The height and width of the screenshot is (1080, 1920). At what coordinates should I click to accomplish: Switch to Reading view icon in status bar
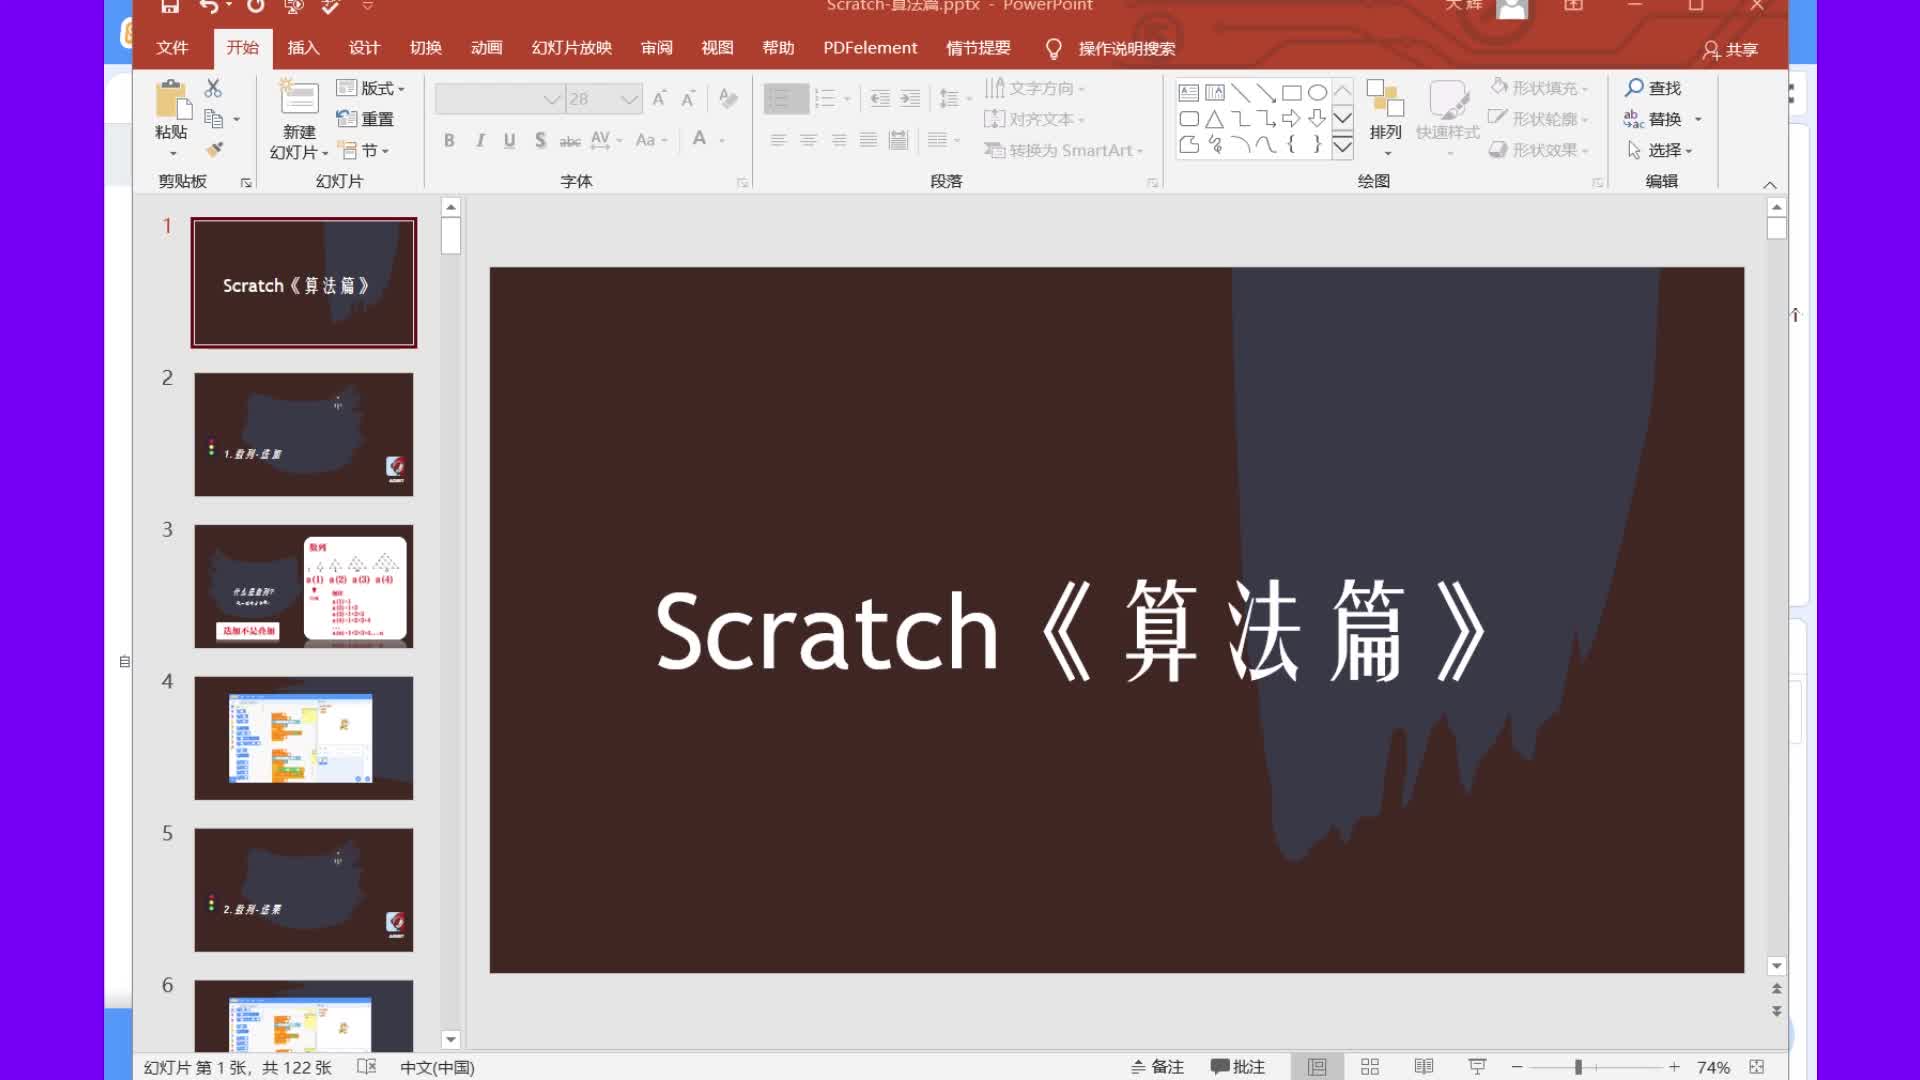click(x=1424, y=1067)
